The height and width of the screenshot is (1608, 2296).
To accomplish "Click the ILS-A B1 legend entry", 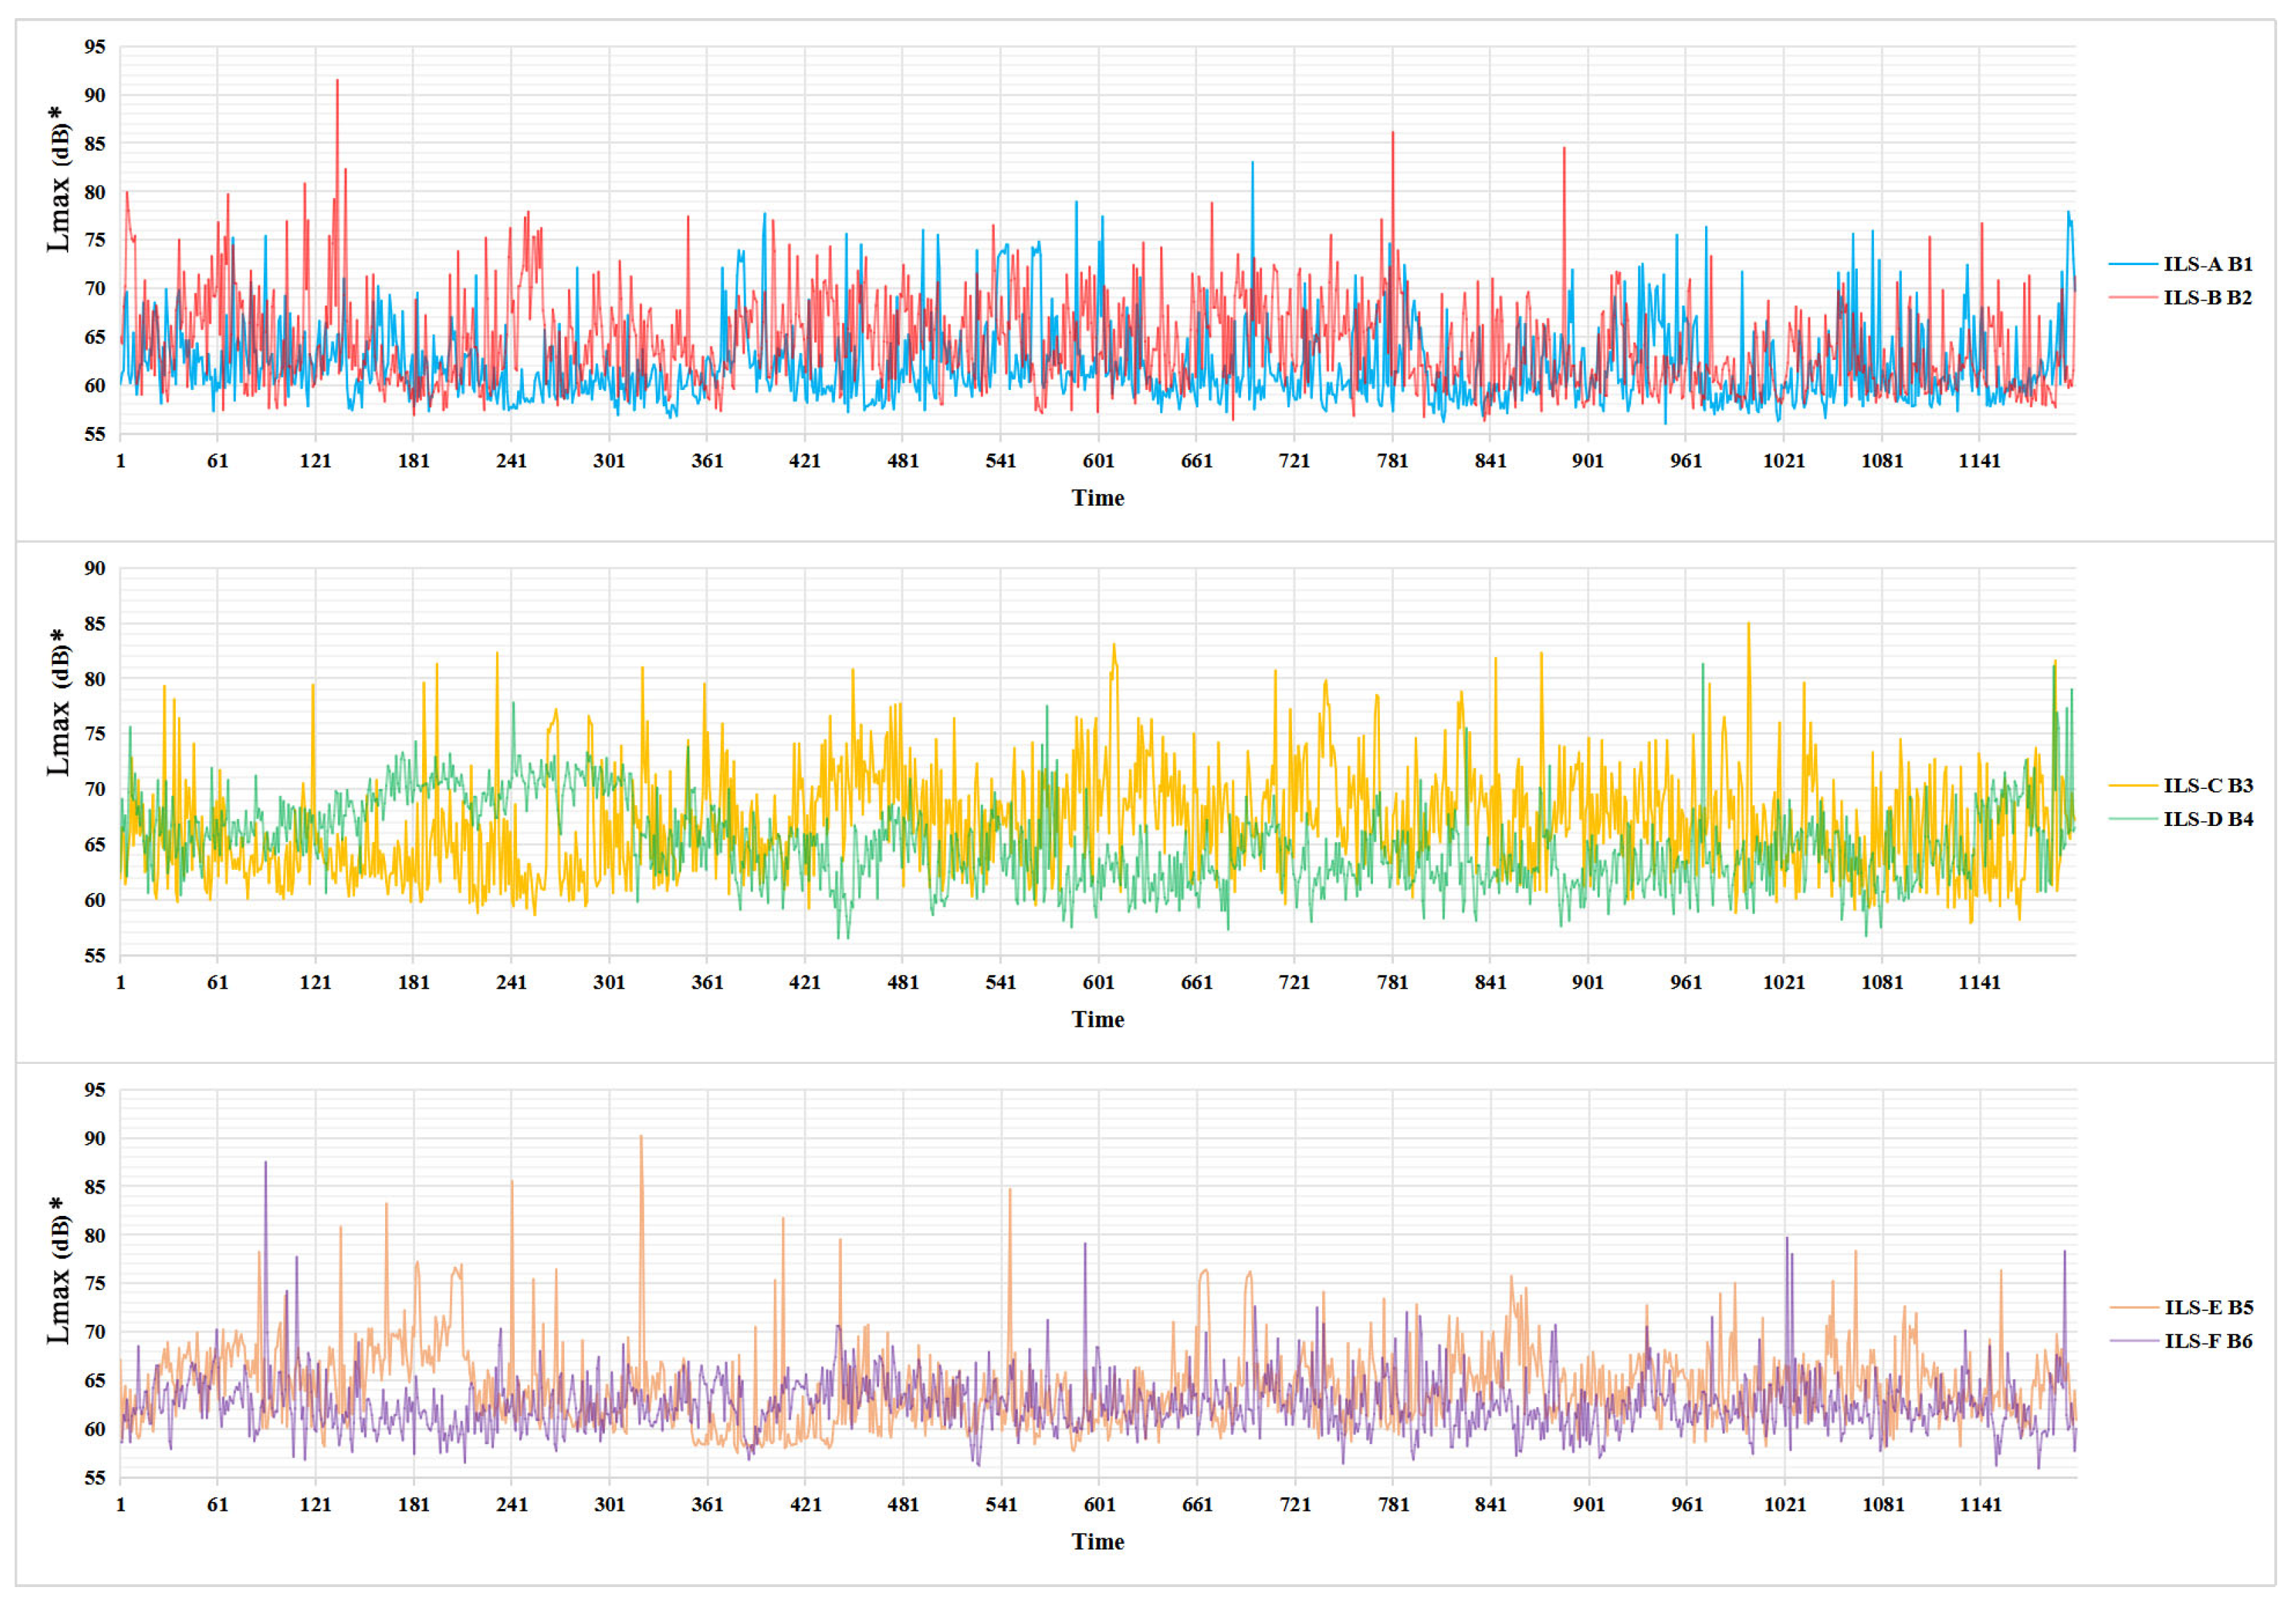I will point(2207,264).
